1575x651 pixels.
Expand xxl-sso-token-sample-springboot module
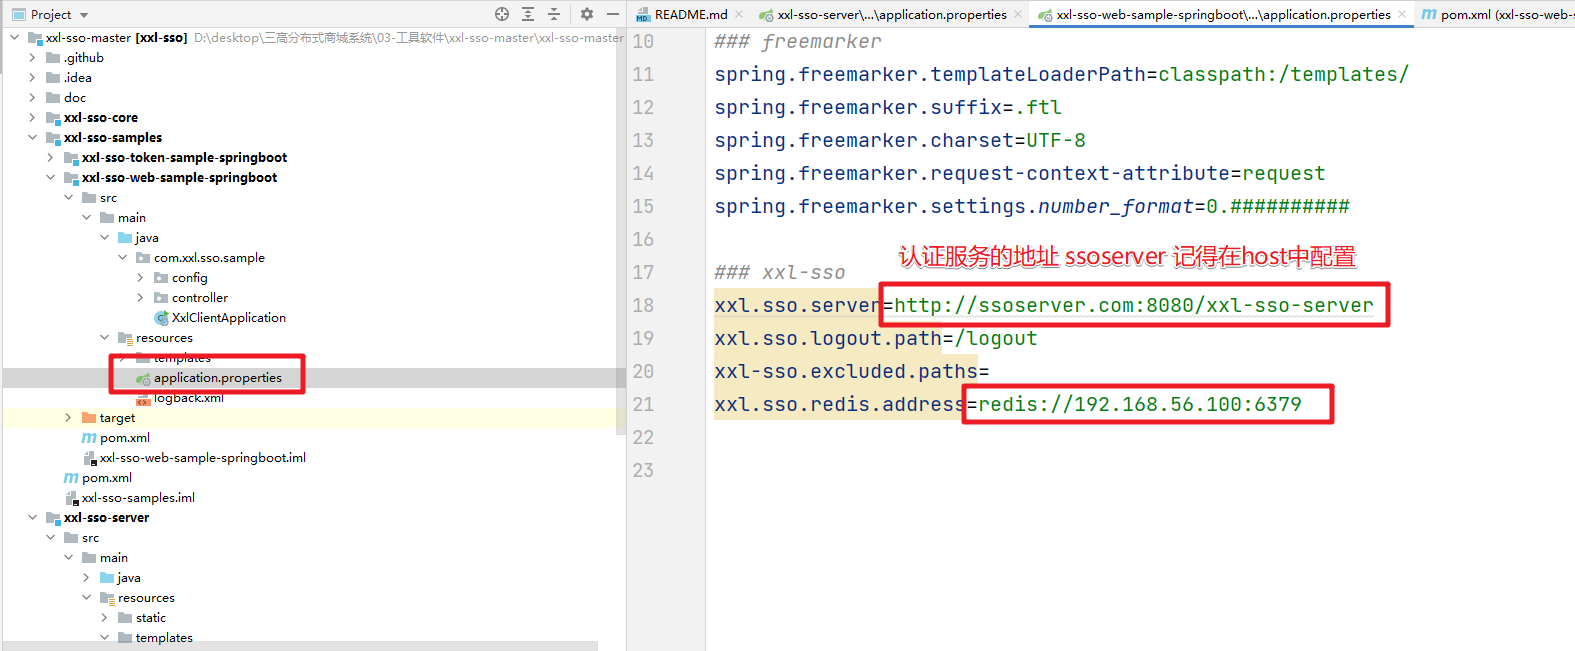coord(51,158)
